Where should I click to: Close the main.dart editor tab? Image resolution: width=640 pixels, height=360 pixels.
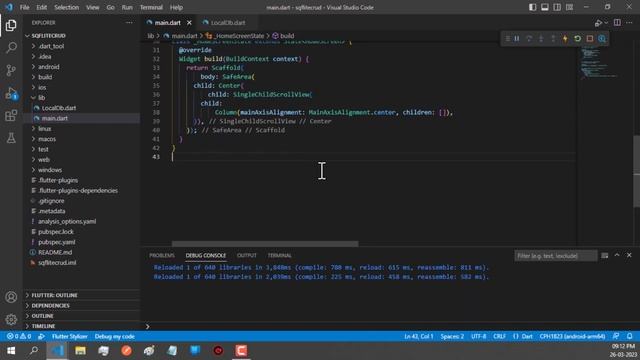tap(189, 23)
